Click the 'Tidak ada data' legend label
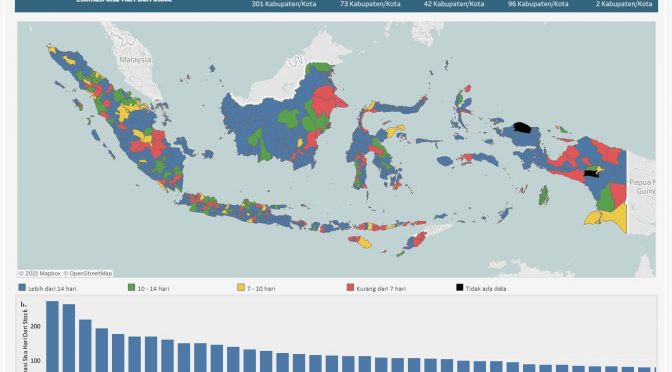 (486, 289)
